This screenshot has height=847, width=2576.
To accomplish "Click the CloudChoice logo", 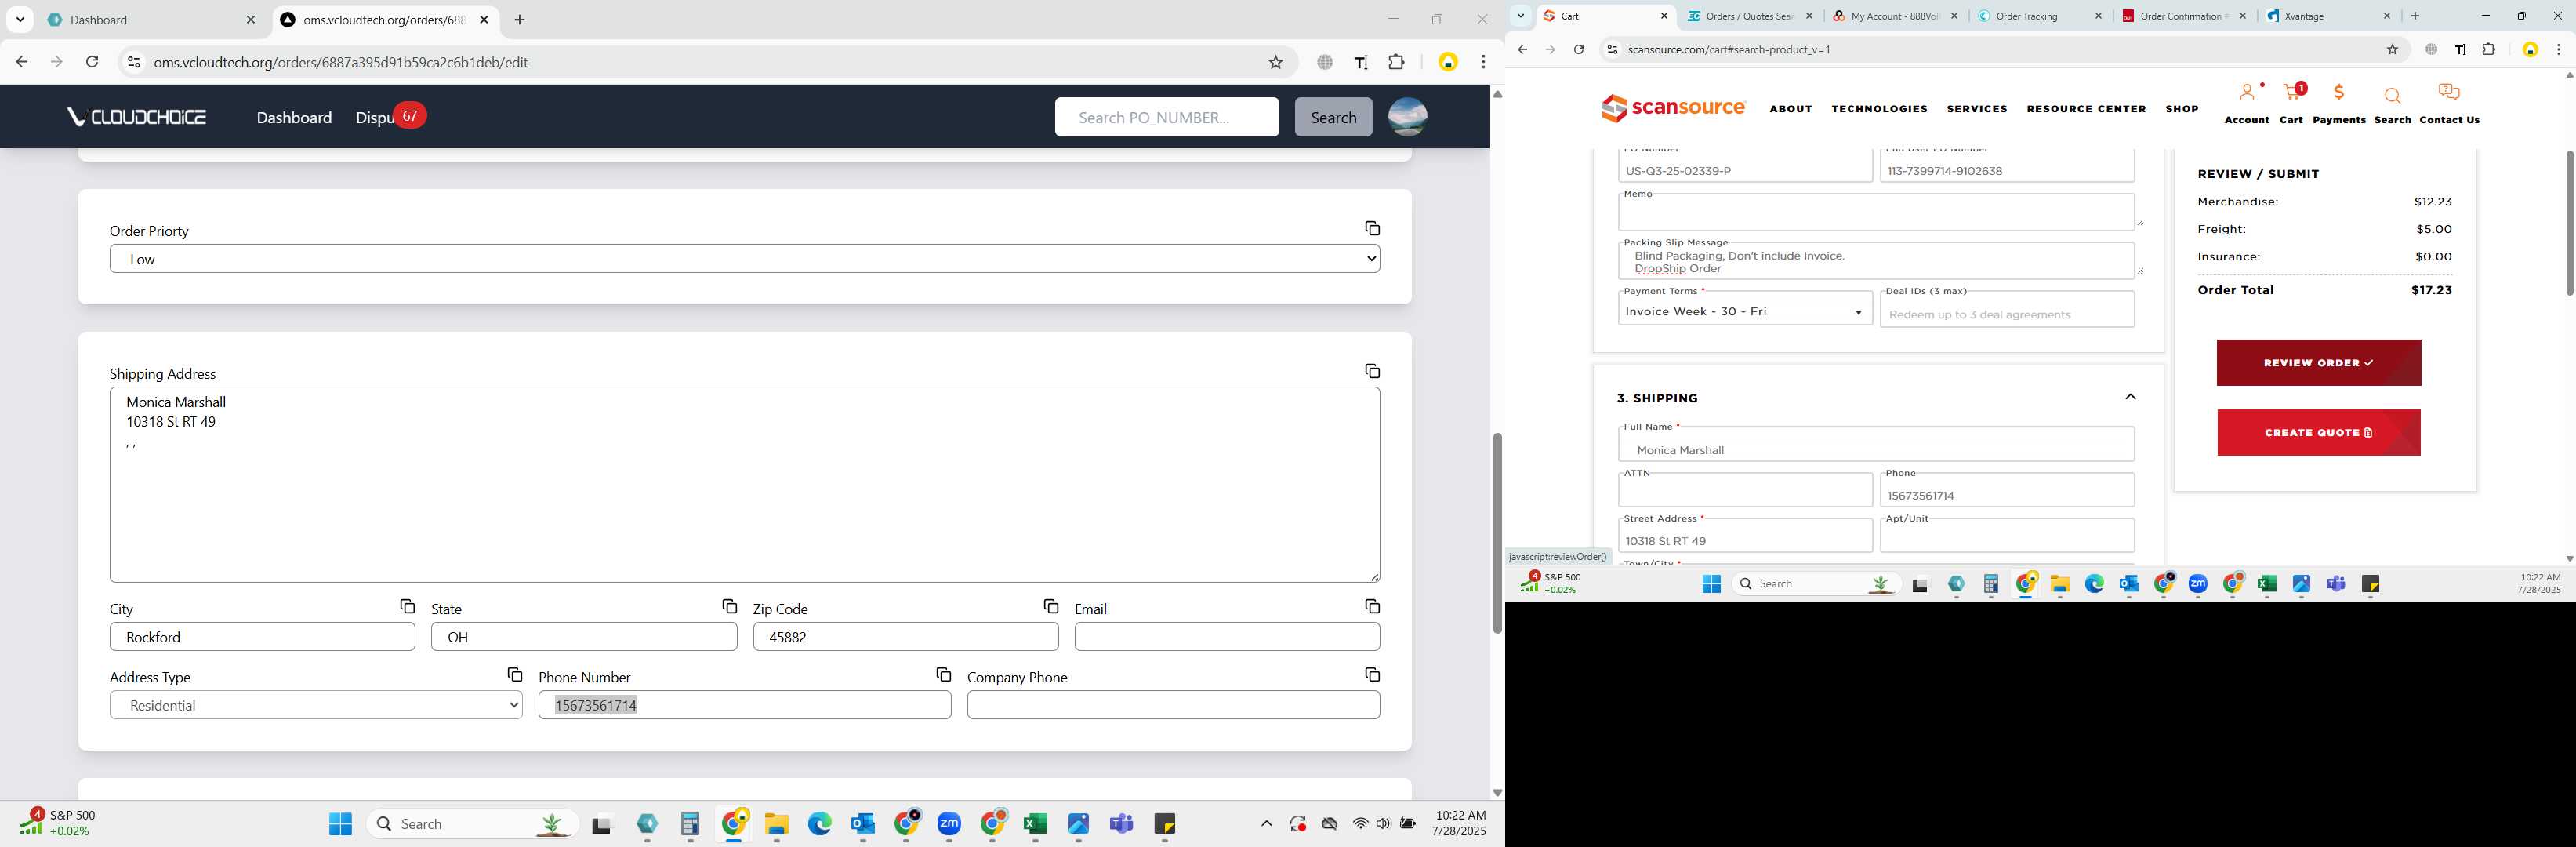I will click(137, 117).
